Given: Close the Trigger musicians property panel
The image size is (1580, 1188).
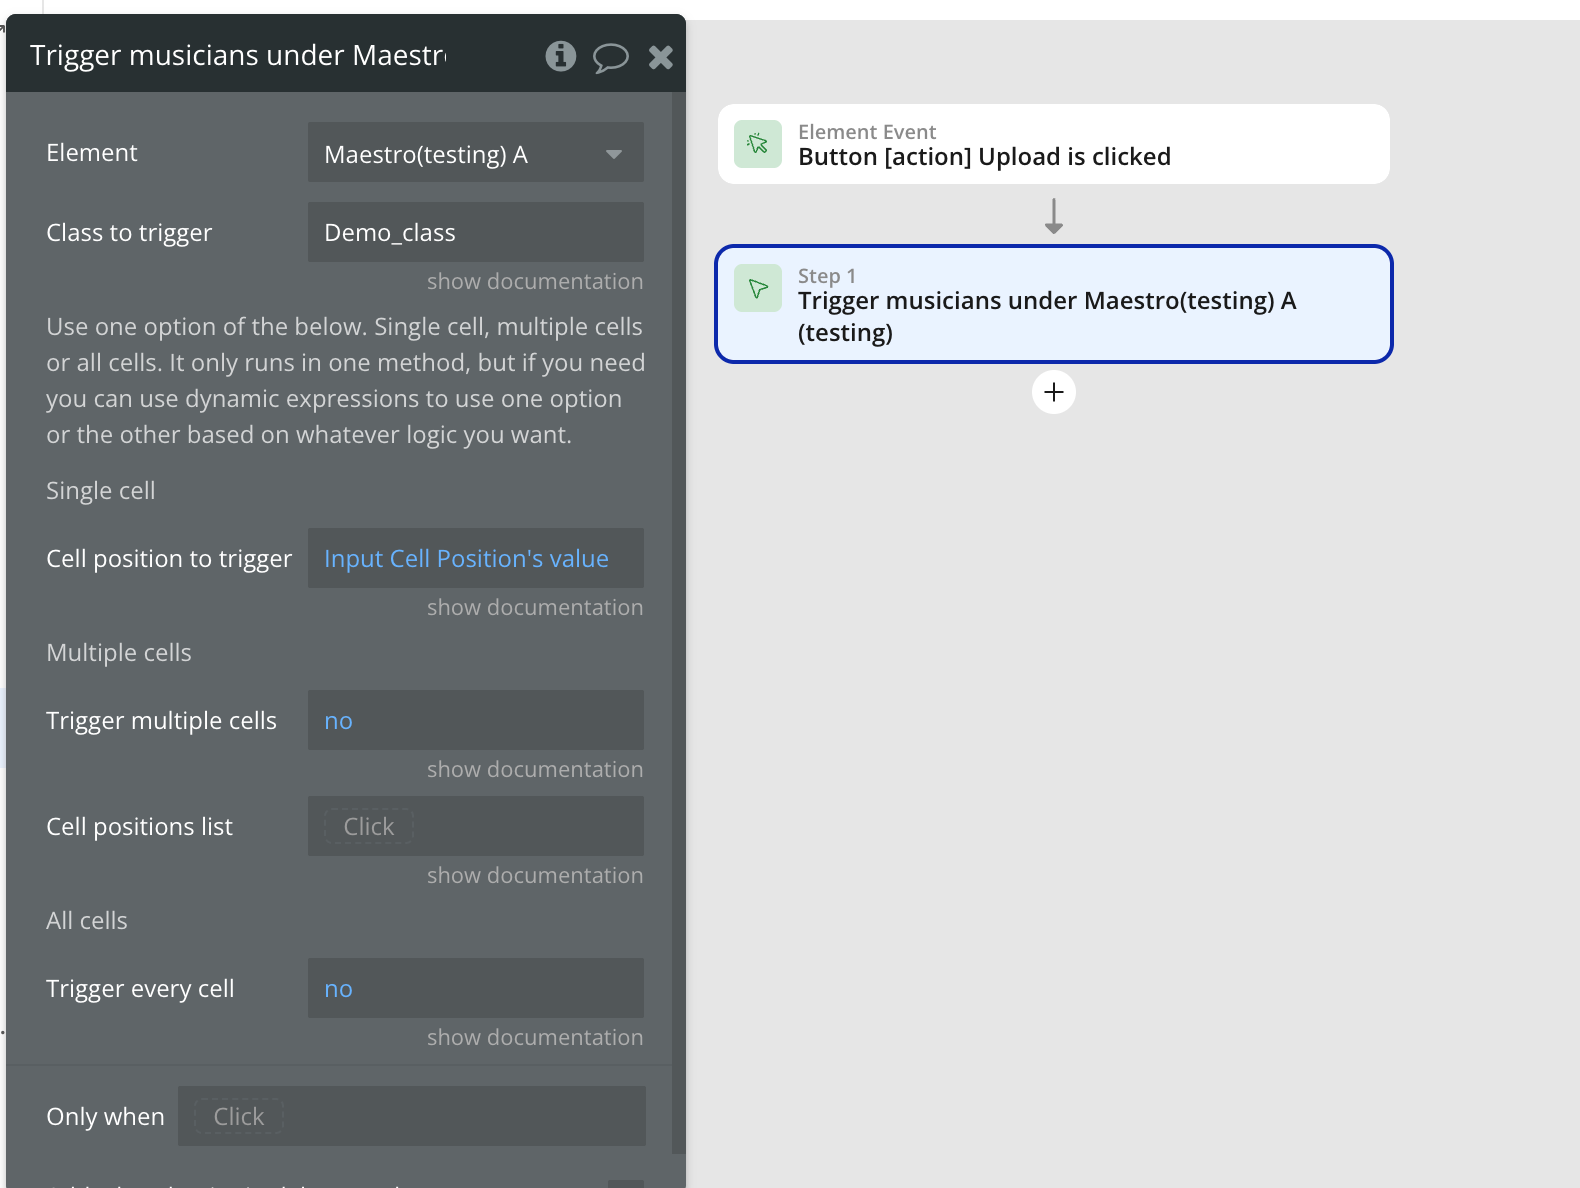Looking at the screenshot, I should pyautogui.click(x=661, y=57).
